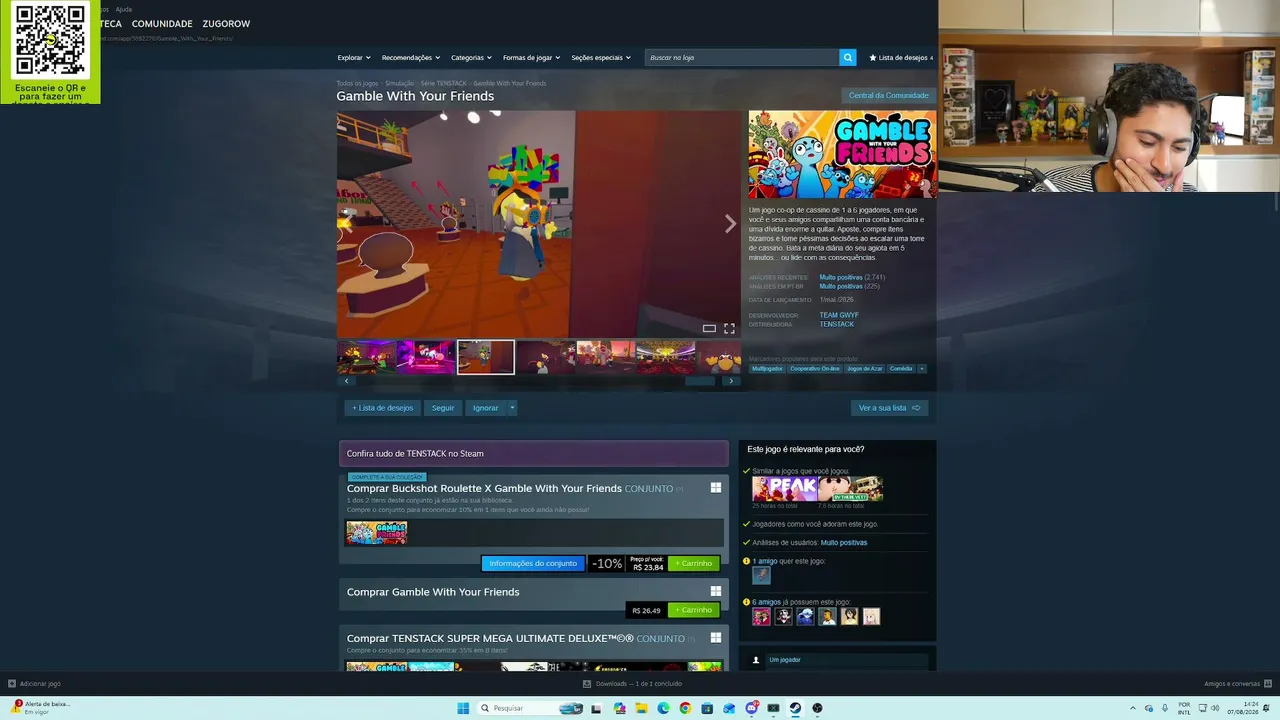
Task: Click Informações do conjunto button
Action: pos(533,563)
